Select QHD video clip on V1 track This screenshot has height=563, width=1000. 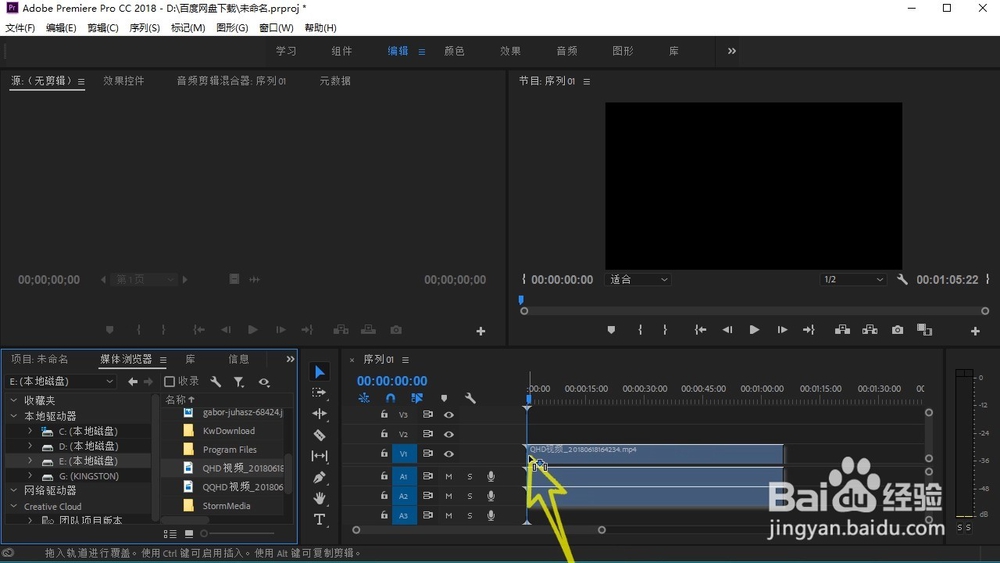[655, 454]
